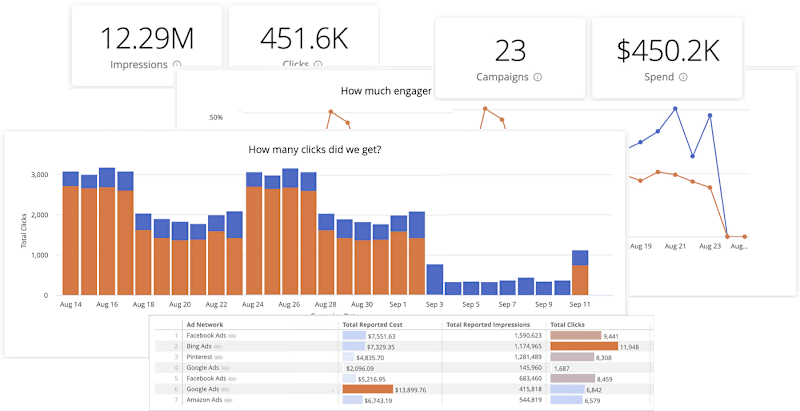Click the Amazon Ads network name cell

pyautogui.click(x=204, y=400)
